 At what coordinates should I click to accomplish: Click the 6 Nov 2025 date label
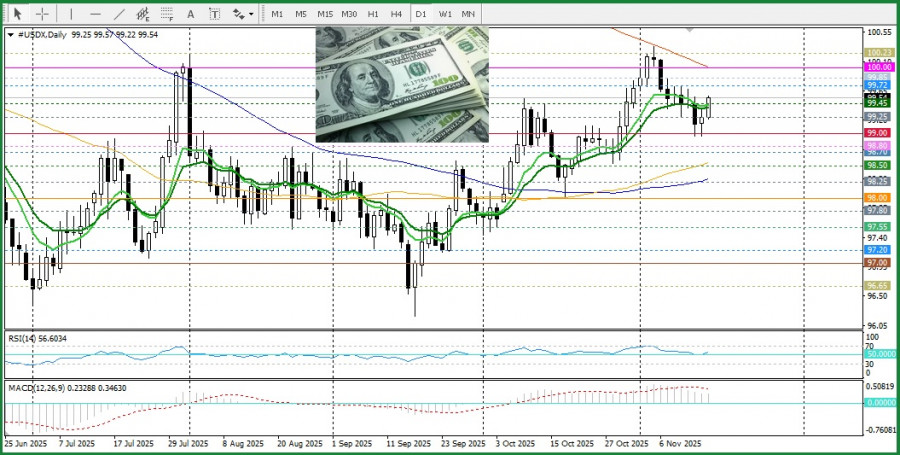[680, 445]
